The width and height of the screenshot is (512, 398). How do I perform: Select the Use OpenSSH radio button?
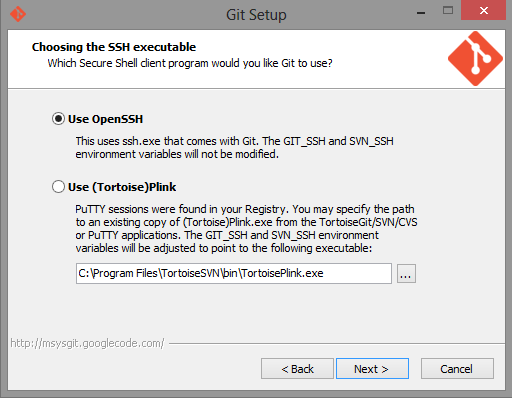point(58,119)
